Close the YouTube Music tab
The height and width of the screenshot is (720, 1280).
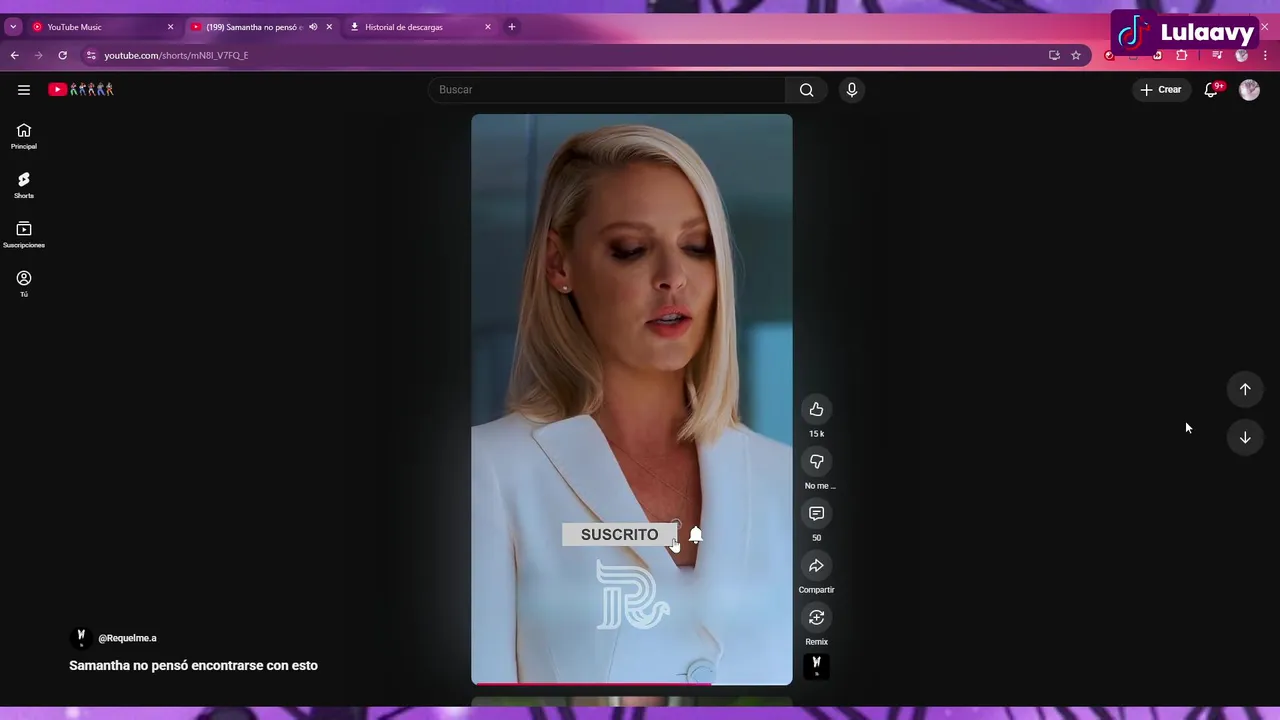(x=170, y=27)
